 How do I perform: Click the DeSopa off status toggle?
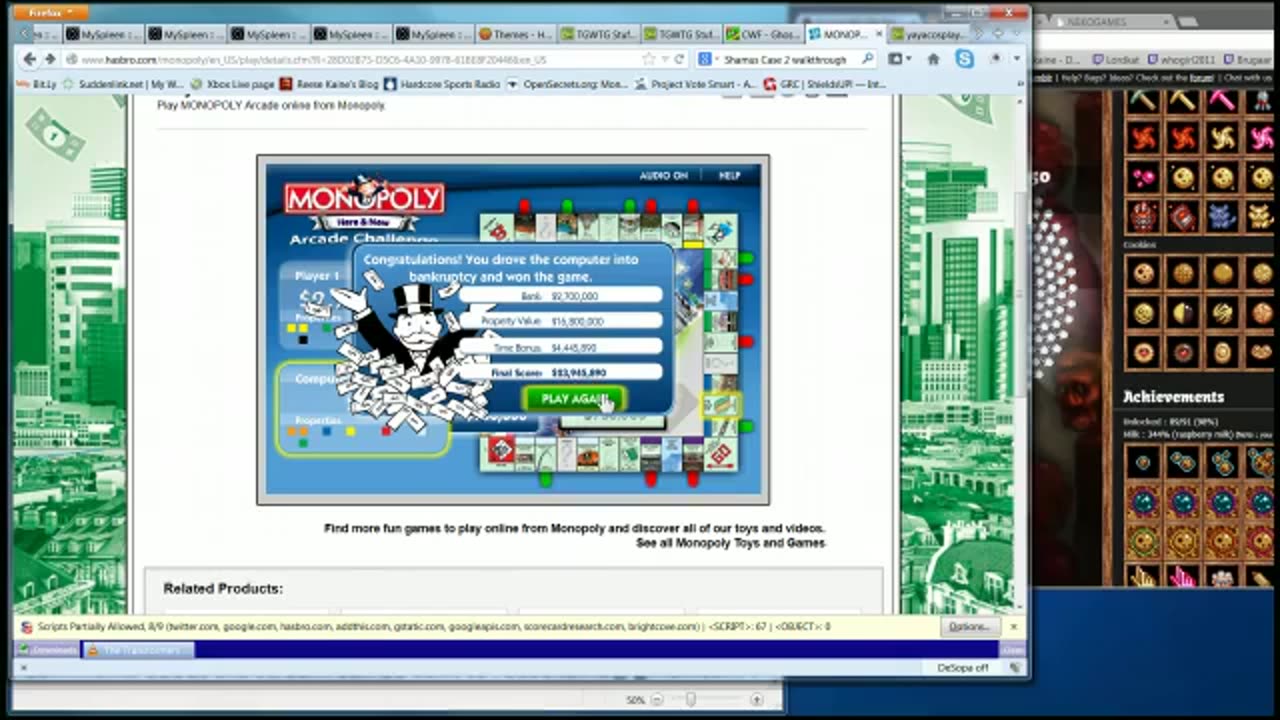pos(962,668)
